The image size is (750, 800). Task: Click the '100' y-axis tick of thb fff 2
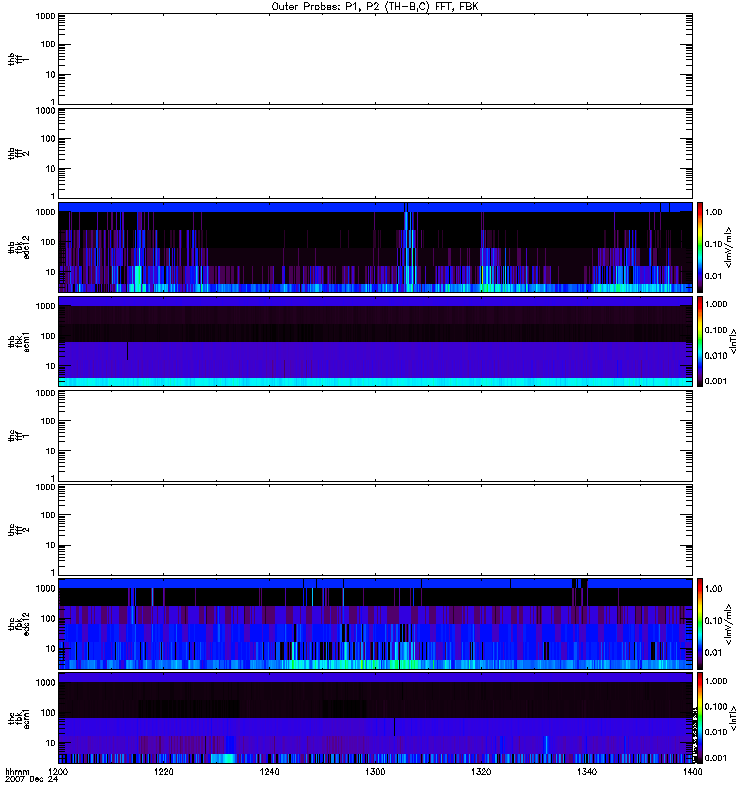(x=48, y=139)
